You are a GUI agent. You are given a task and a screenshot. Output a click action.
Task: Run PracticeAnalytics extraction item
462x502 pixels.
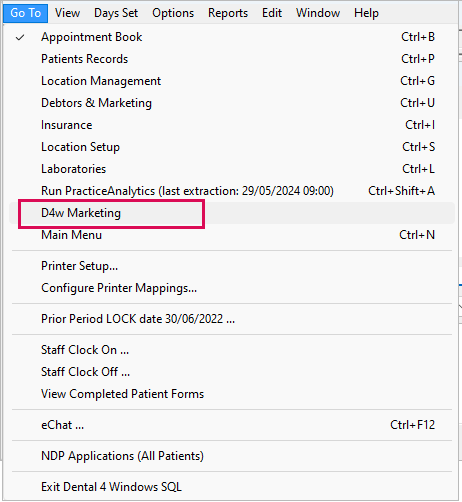tap(232, 191)
